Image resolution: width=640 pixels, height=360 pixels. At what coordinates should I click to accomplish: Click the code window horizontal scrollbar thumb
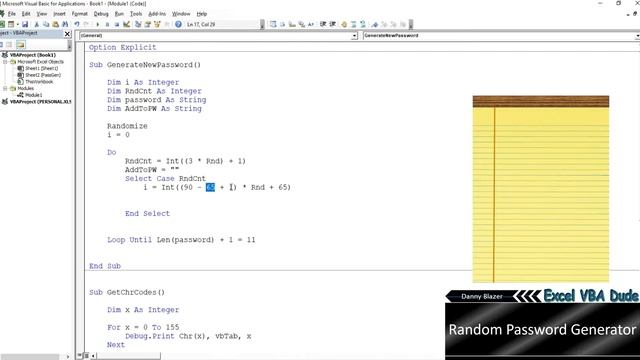129,356
